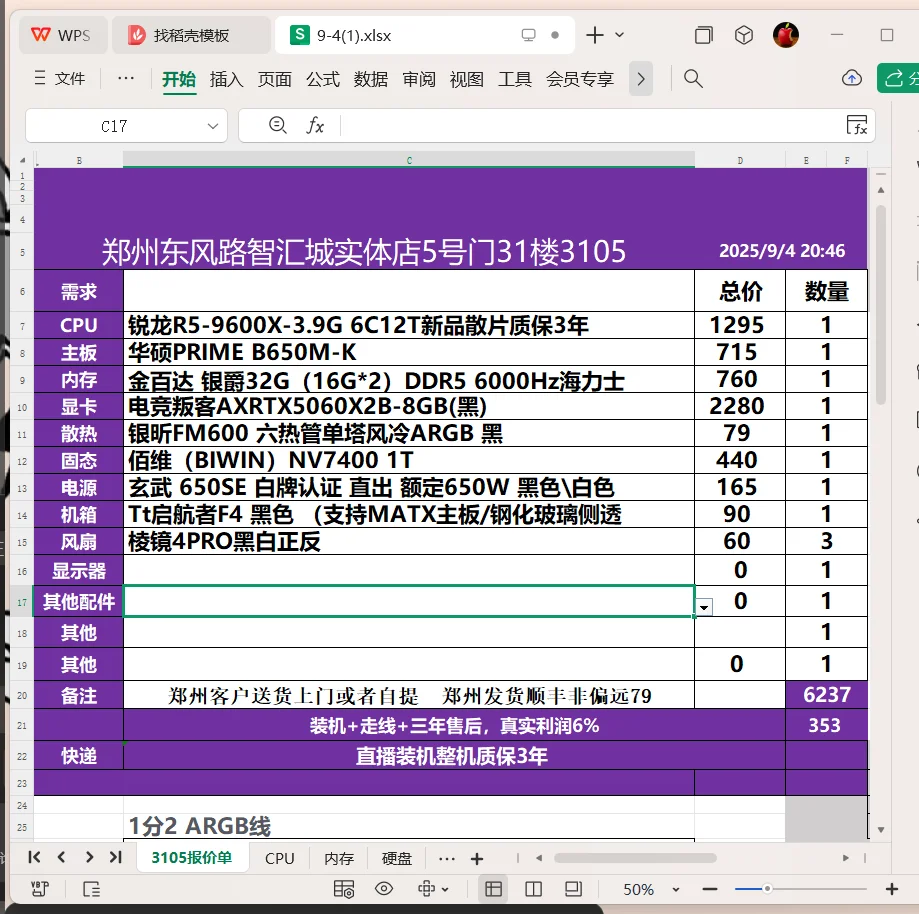Viewport: 919px width, 914px height.
Task: Open the 插入 ribbon tab
Action: click(x=227, y=79)
